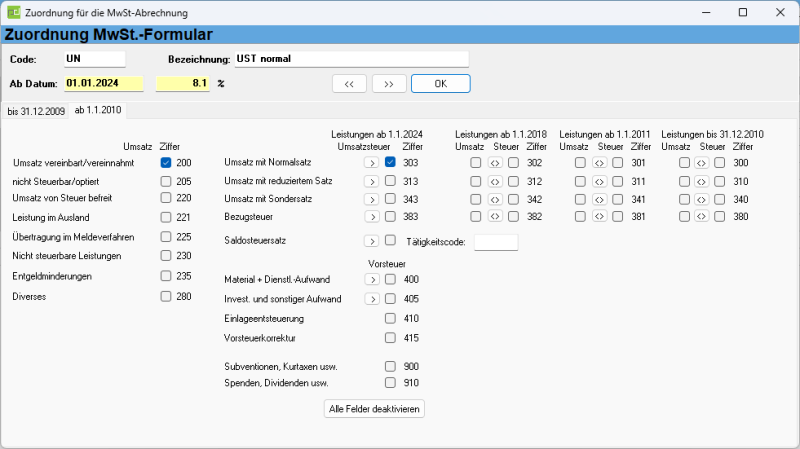The height and width of the screenshot is (449, 800).
Task: Click the arrow button for Saldosteuersatz
Action: click(371, 241)
